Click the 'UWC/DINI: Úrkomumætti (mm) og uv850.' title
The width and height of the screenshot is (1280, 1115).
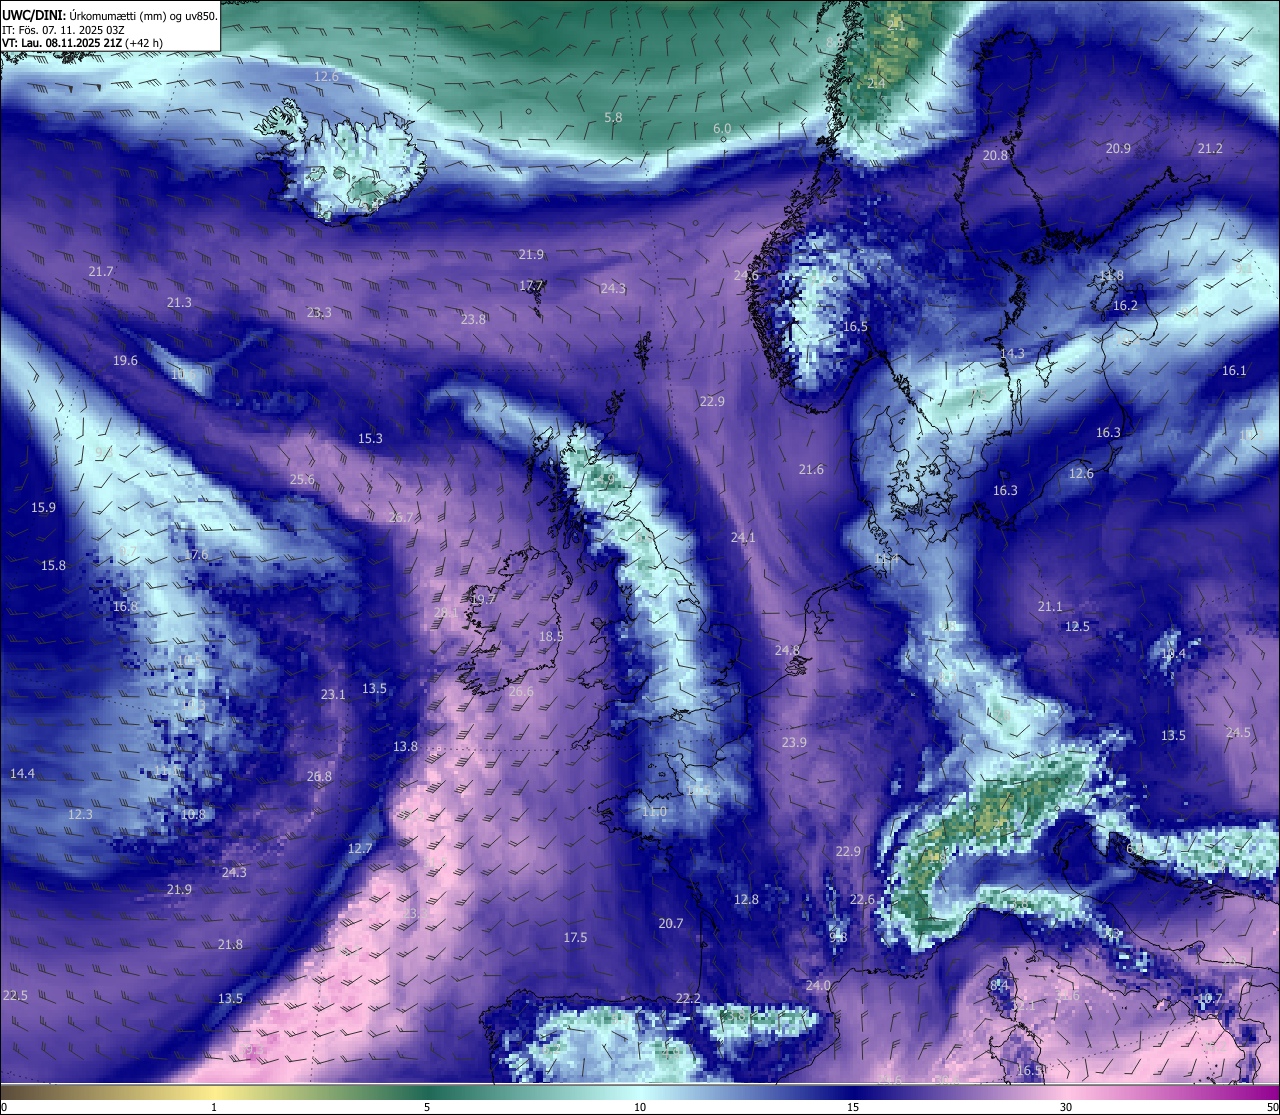(x=110, y=16)
